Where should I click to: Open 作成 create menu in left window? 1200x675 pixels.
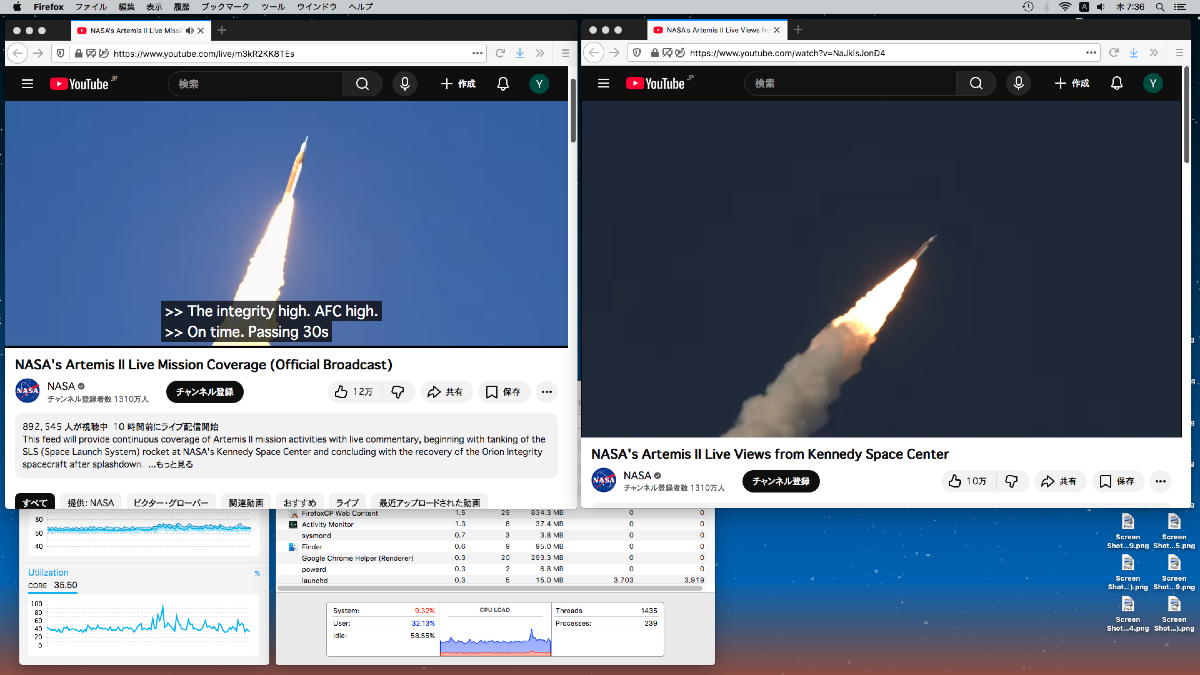tap(458, 84)
